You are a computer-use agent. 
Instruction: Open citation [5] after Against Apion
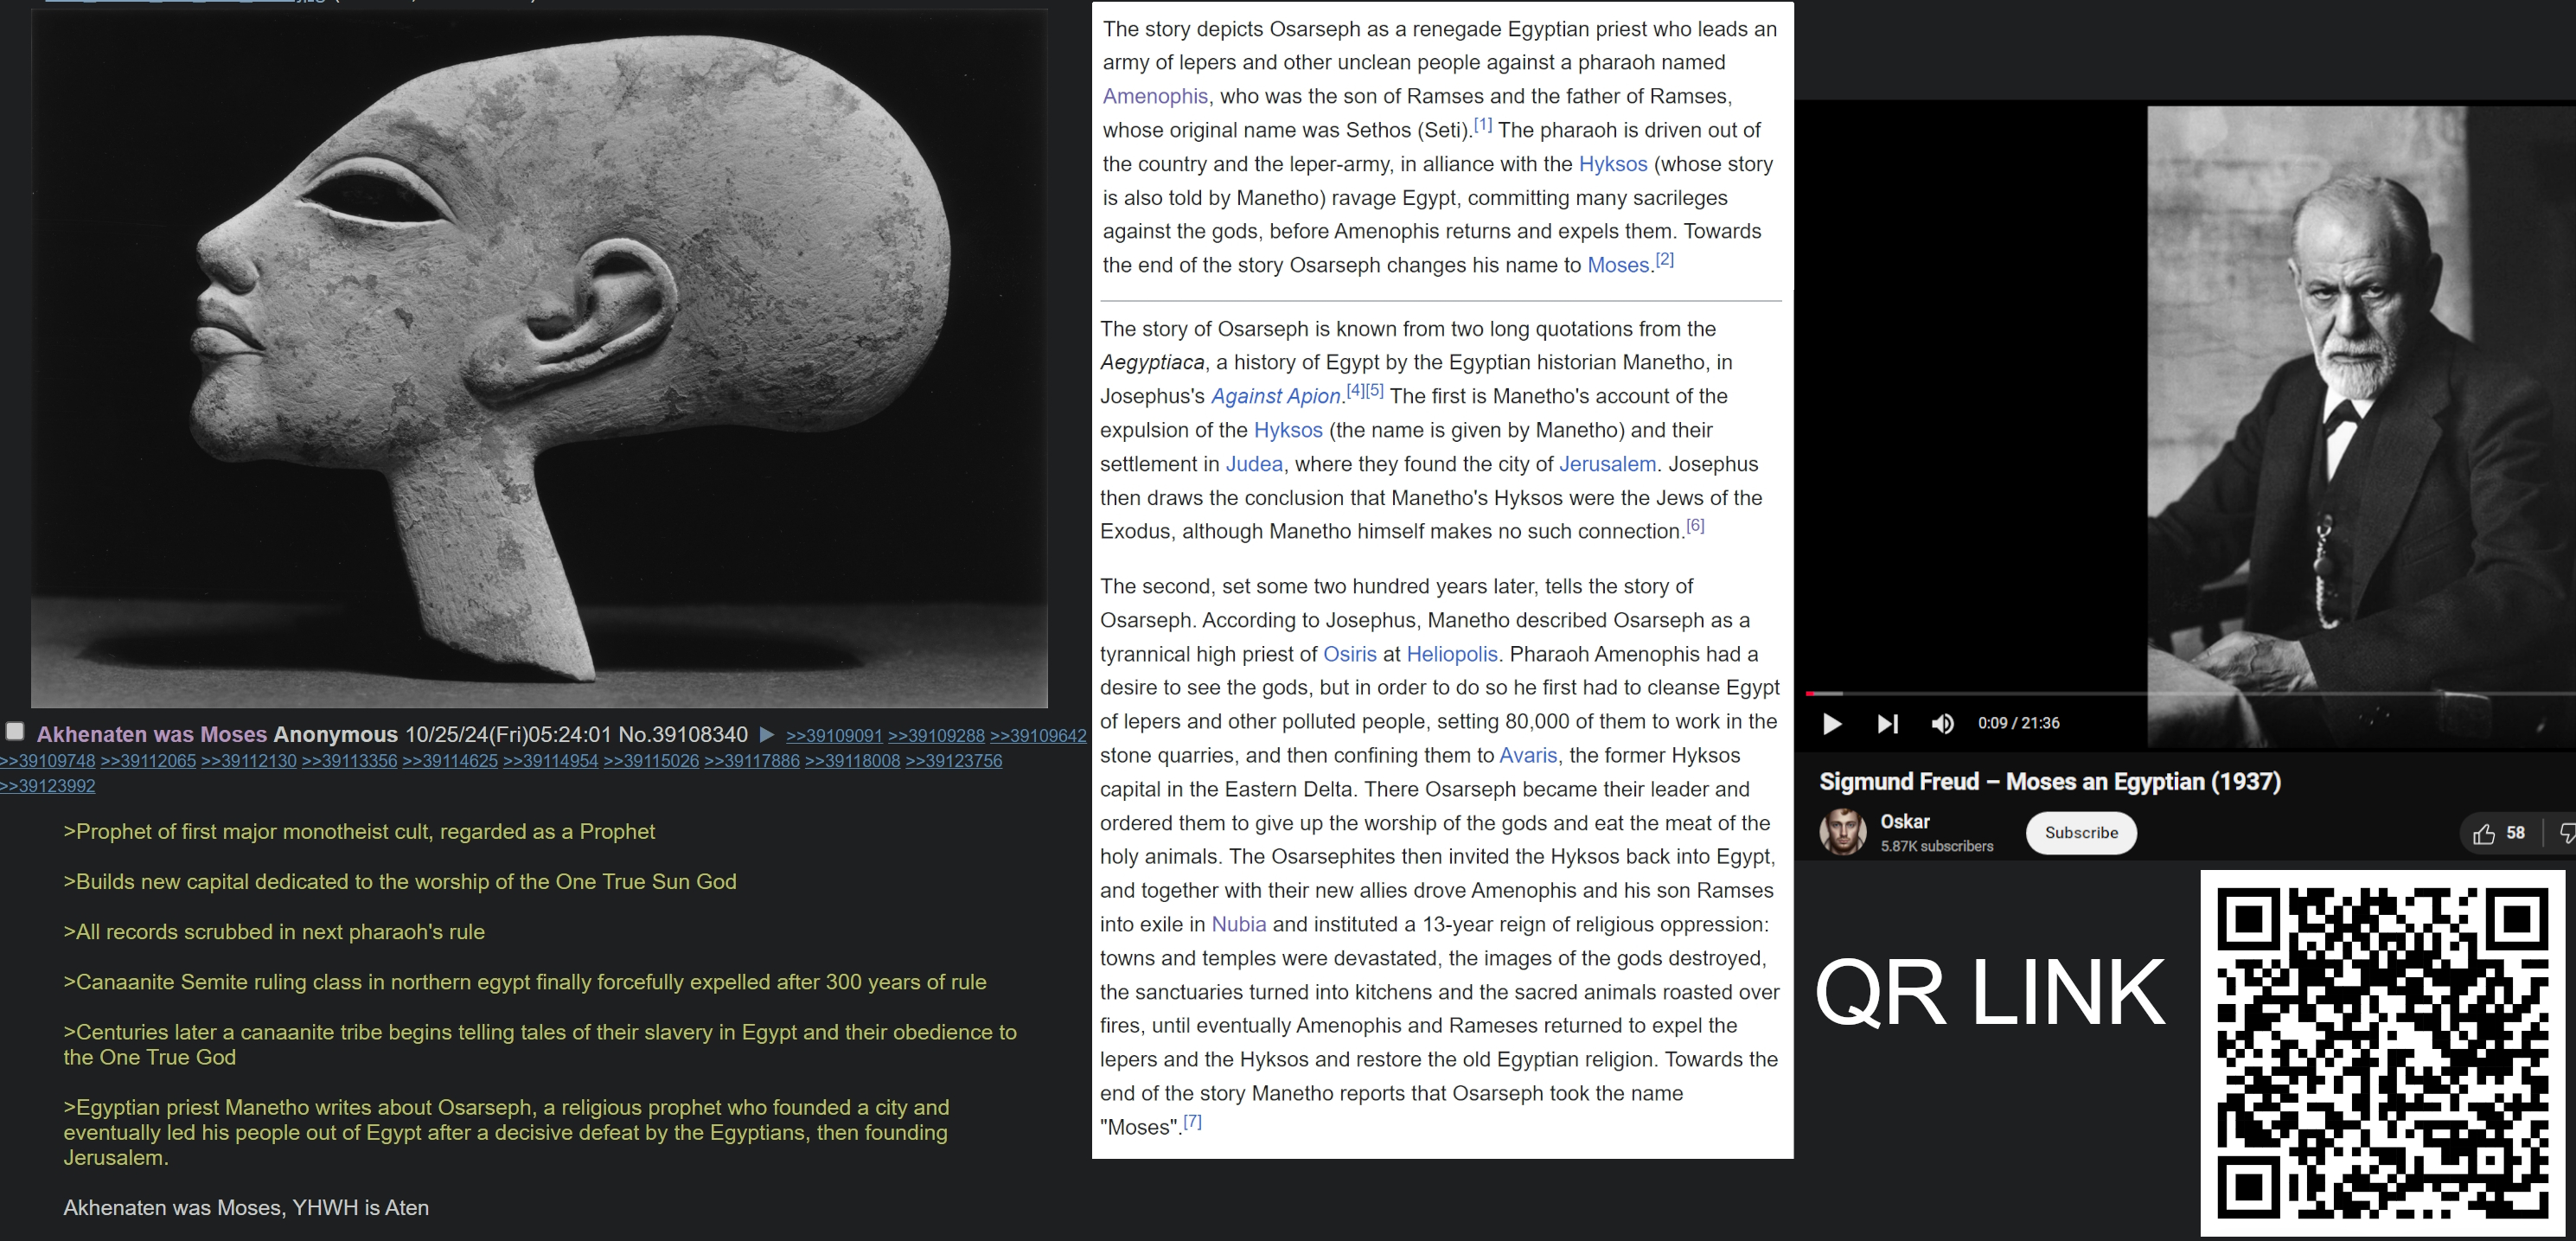pyautogui.click(x=1374, y=390)
